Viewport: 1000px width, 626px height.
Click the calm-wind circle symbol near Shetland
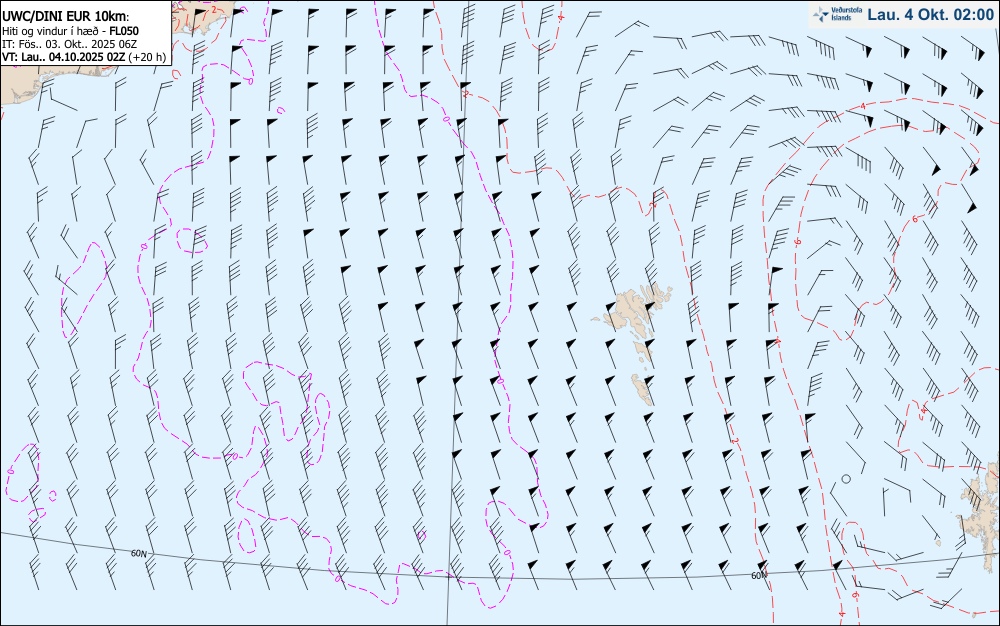(x=846, y=479)
